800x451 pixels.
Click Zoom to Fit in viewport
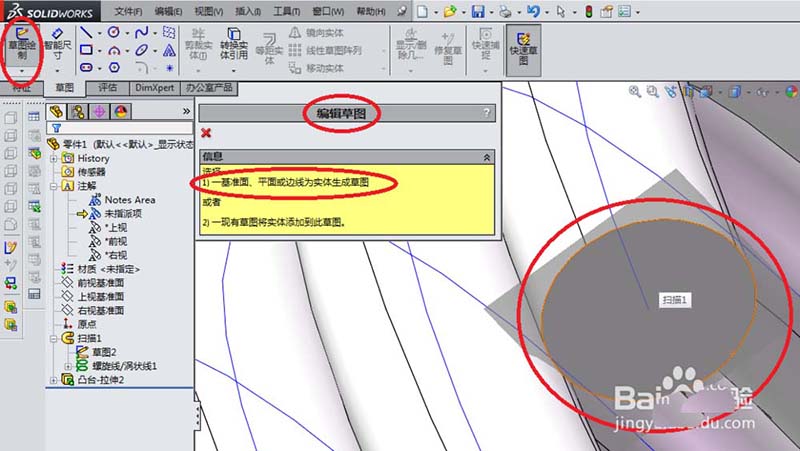coord(634,91)
